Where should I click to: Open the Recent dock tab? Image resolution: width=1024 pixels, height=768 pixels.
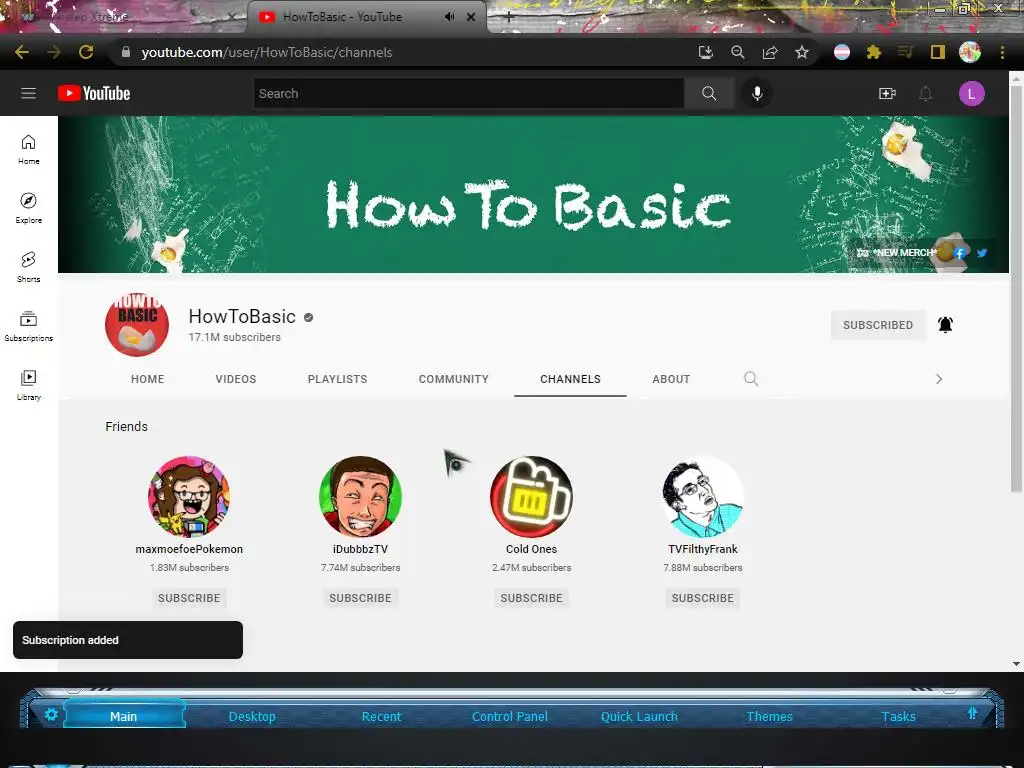(x=381, y=716)
